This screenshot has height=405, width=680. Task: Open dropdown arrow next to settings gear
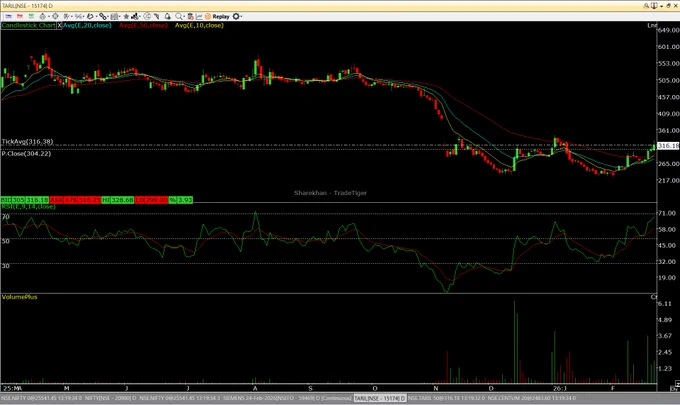(x=241, y=16)
